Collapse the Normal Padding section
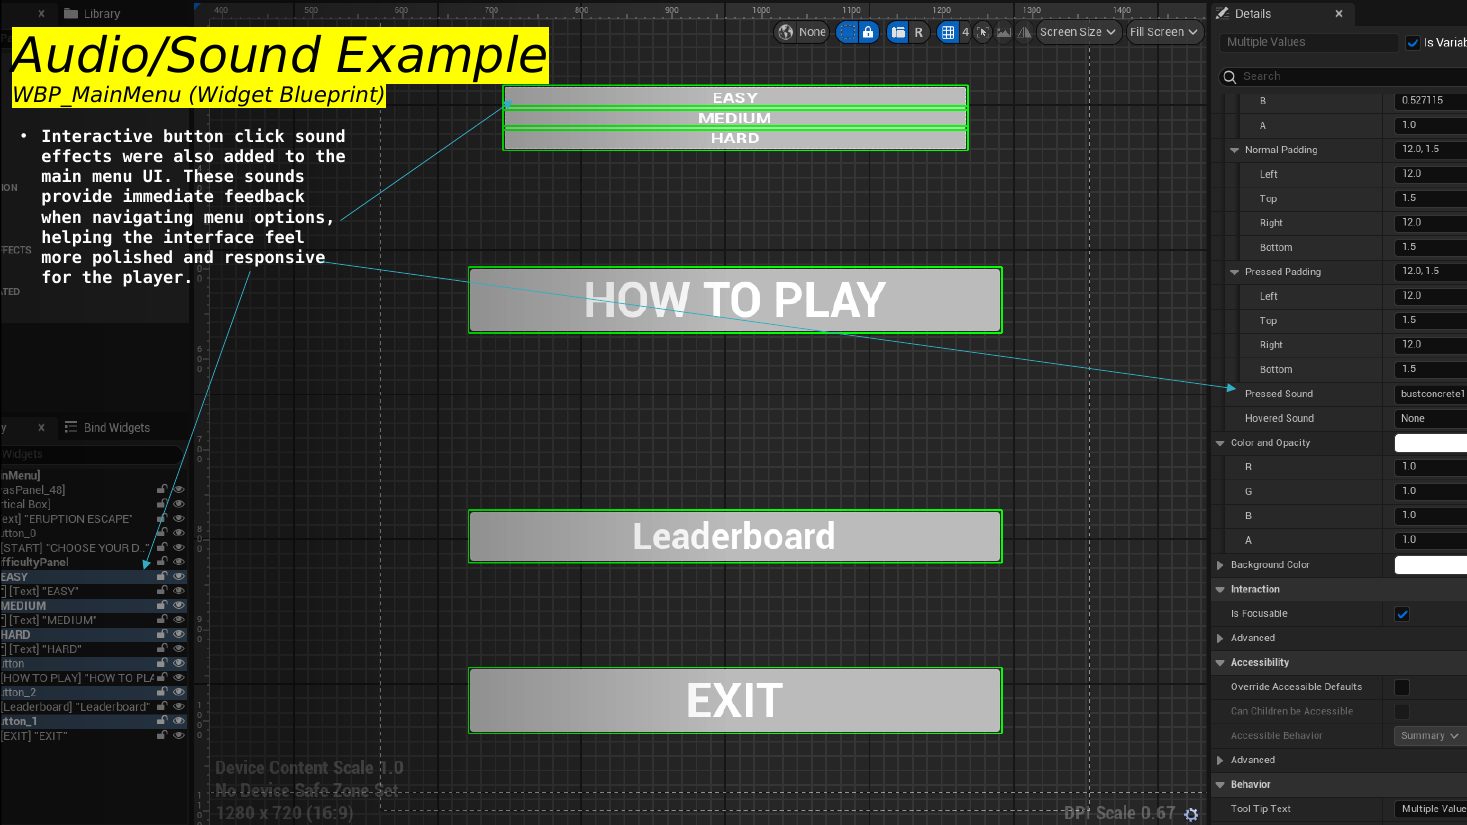Viewport: 1467px width, 825px height. click(x=1235, y=150)
